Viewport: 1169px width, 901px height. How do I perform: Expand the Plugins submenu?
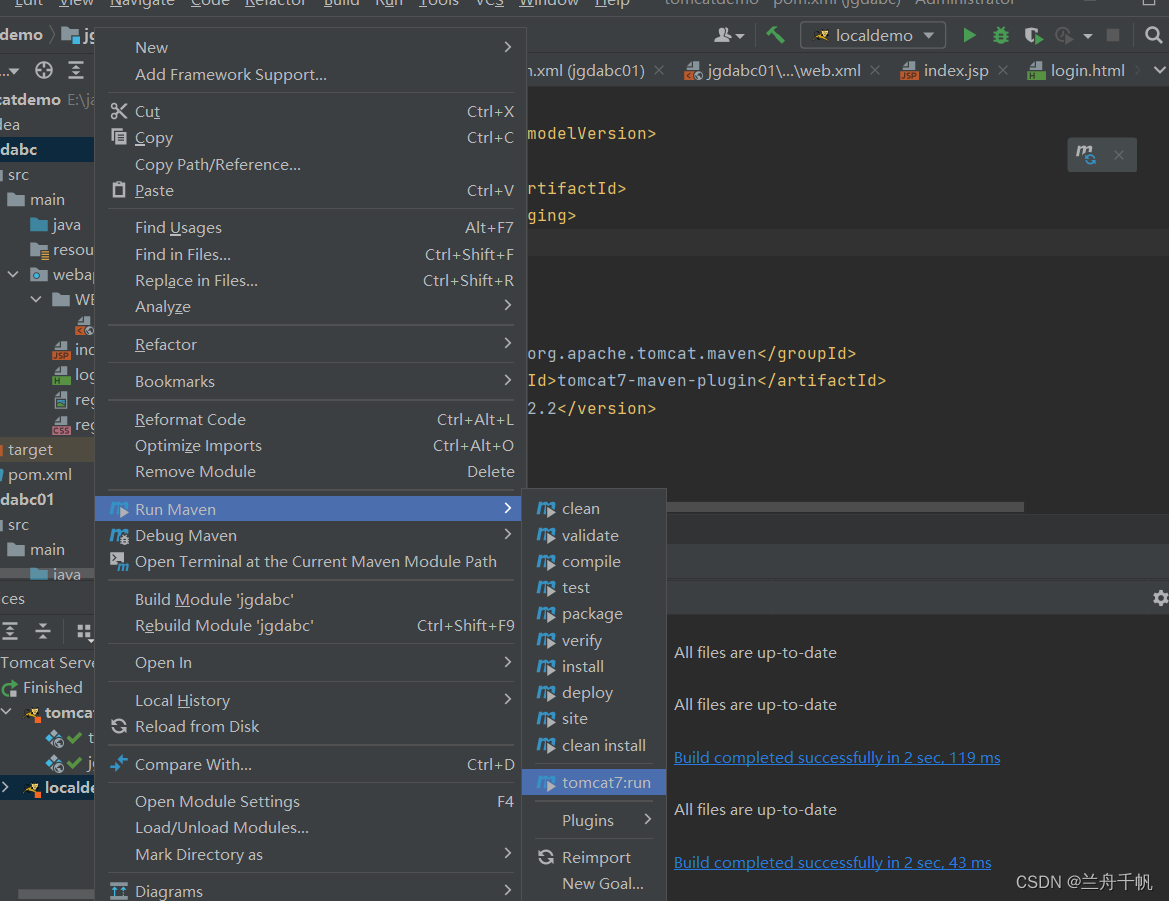pyautogui.click(x=593, y=820)
